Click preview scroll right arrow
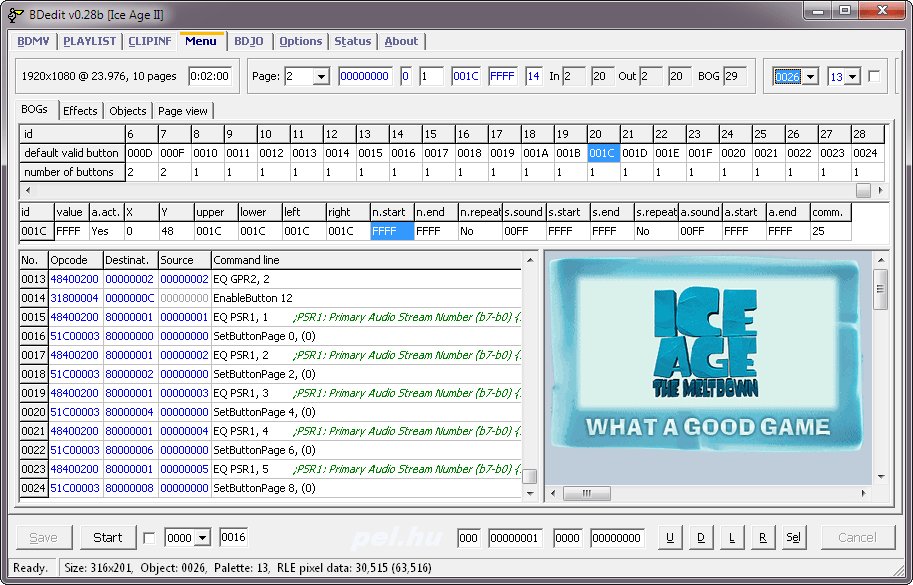The width and height of the screenshot is (913, 585). [x=864, y=494]
